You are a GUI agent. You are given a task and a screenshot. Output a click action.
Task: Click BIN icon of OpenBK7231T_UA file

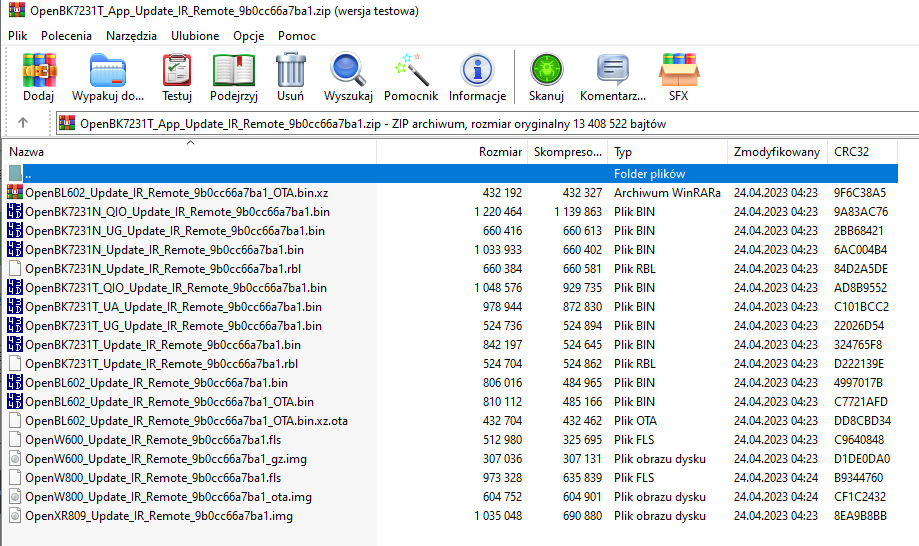coord(15,307)
